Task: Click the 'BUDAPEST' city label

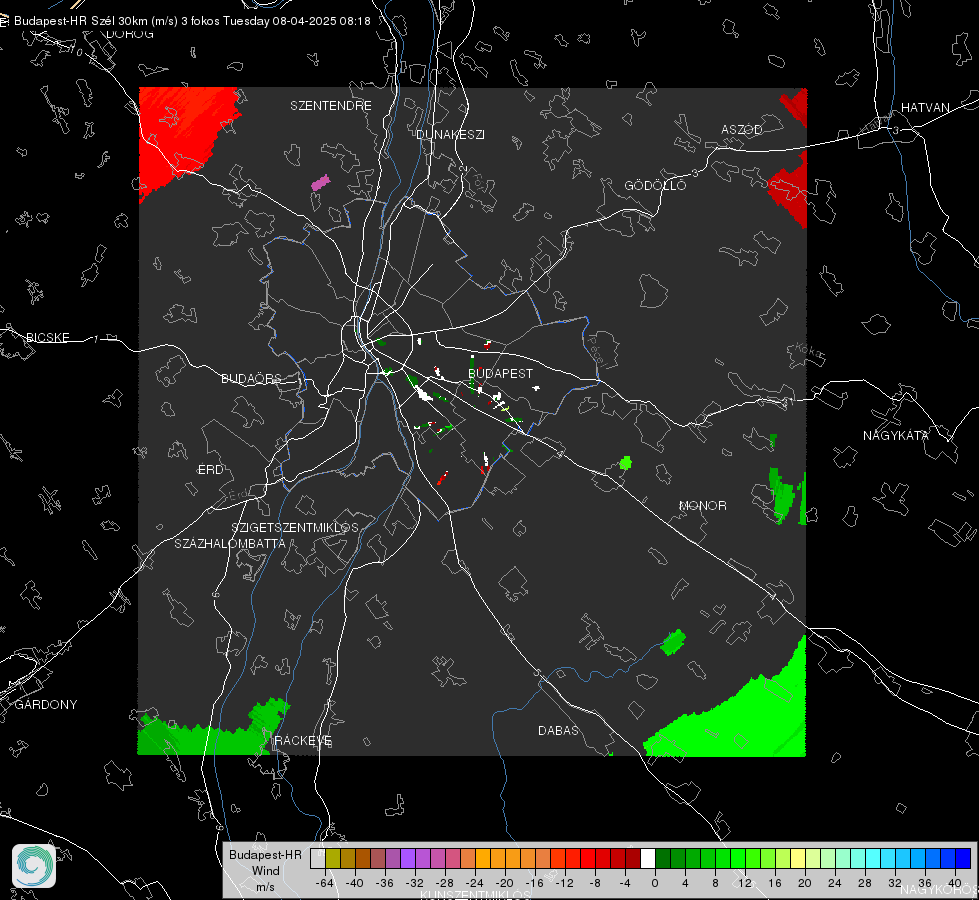Action: click(x=500, y=373)
